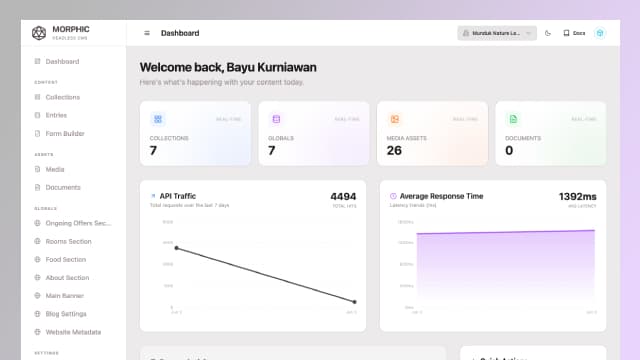Image resolution: width=640 pixels, height=360 pixels.
Task: Click globe icon beside Main Banner
Action: (x=38, y=296)
